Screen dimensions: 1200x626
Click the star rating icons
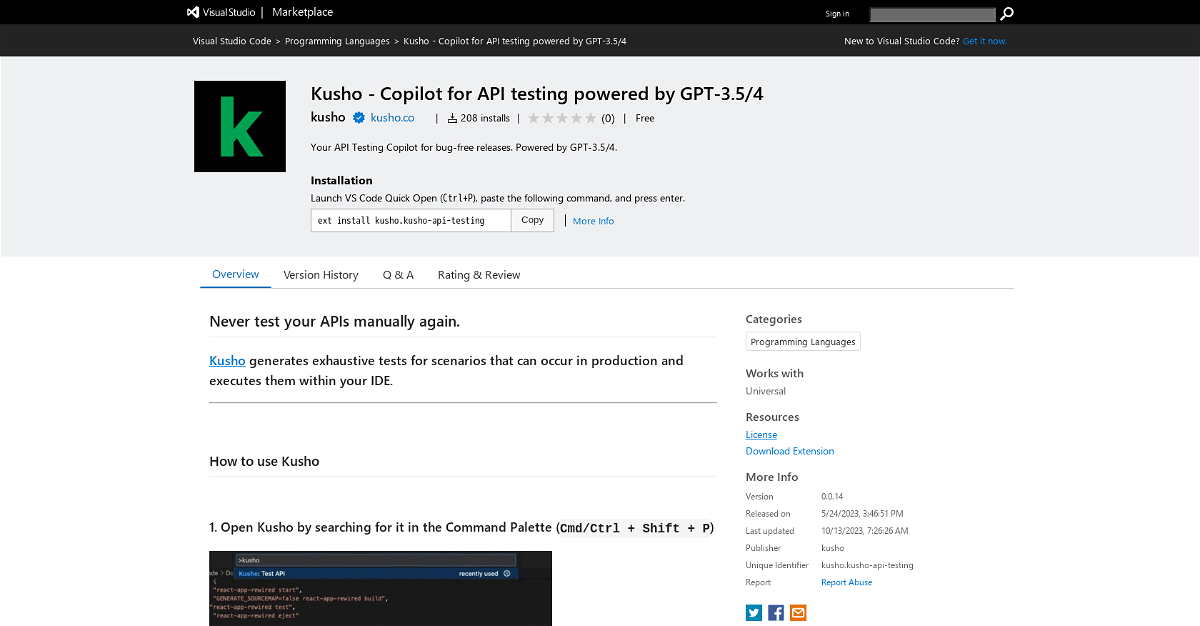pos(562,118)
